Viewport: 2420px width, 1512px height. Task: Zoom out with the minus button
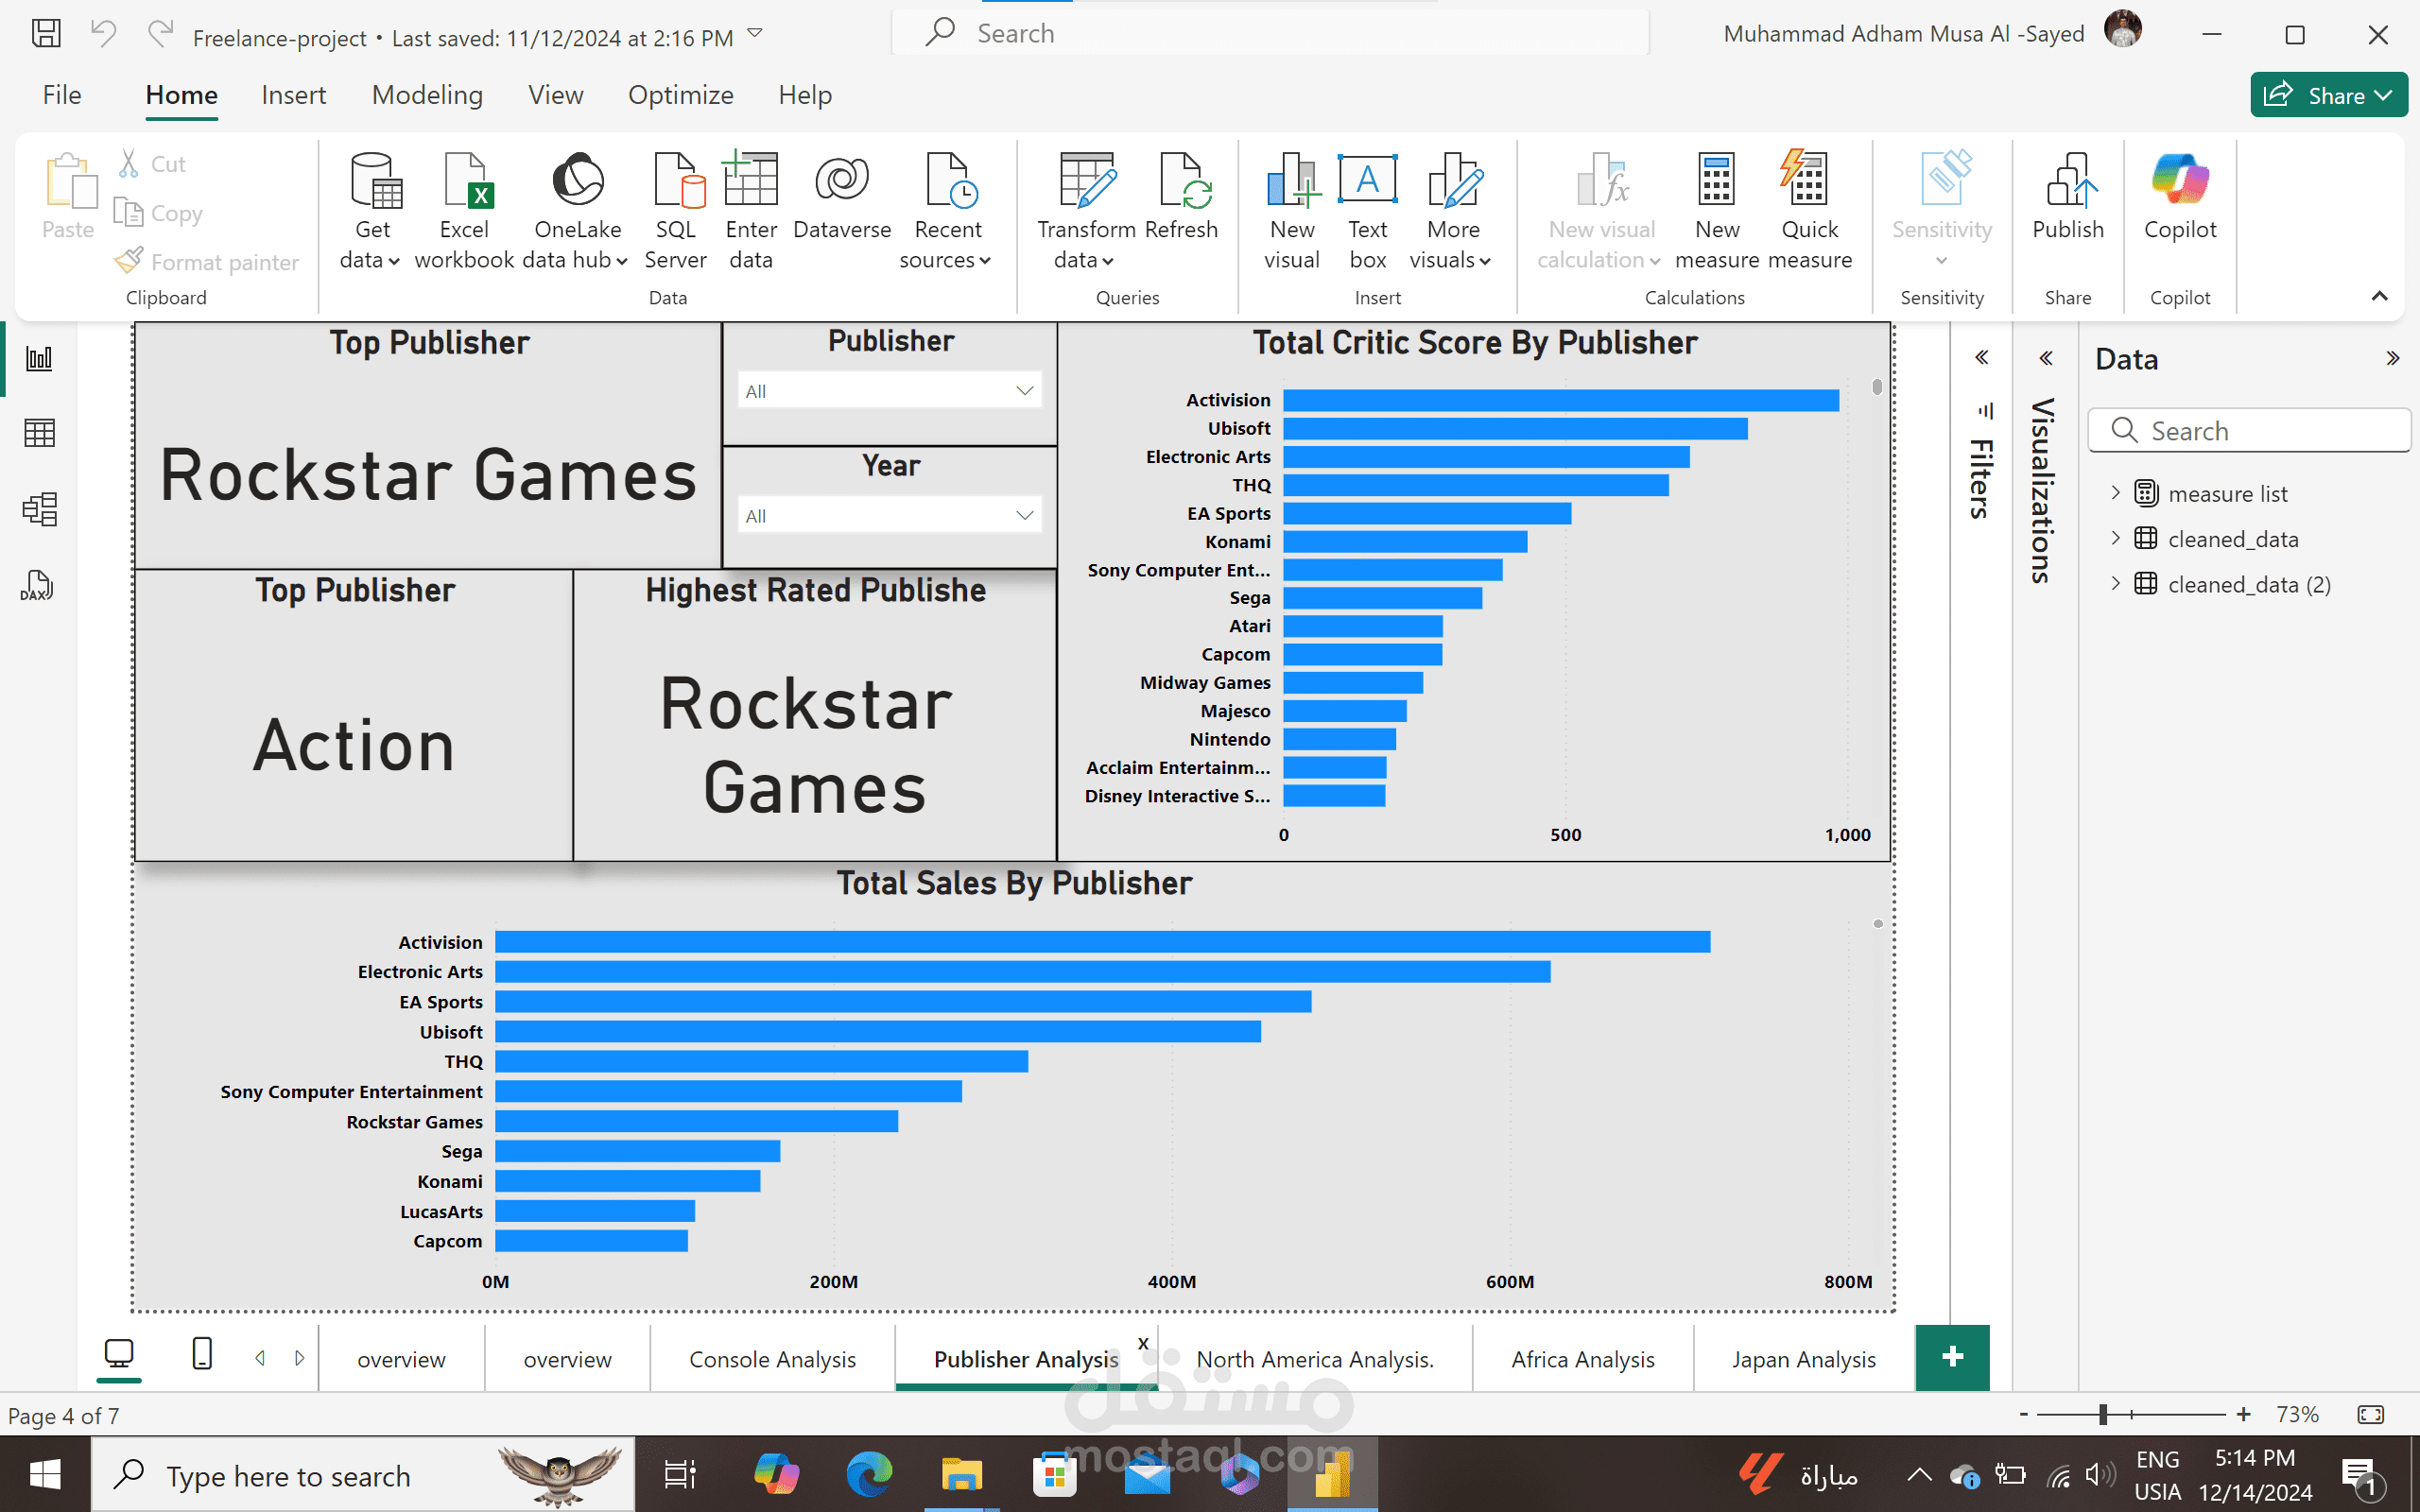[x=2023, y=1414]
